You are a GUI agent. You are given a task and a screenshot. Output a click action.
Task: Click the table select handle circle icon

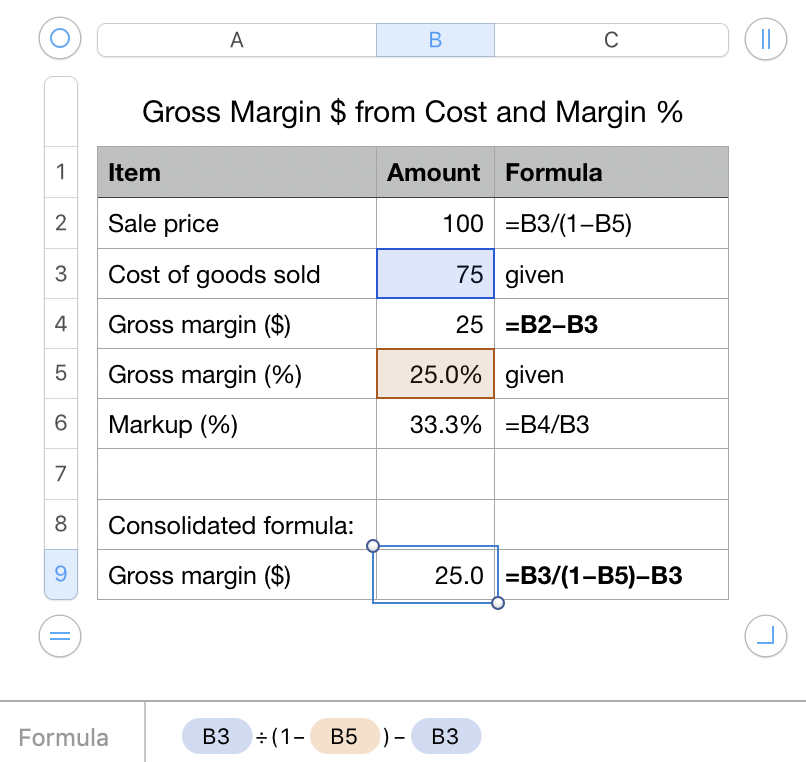click(x=60, y=39)
